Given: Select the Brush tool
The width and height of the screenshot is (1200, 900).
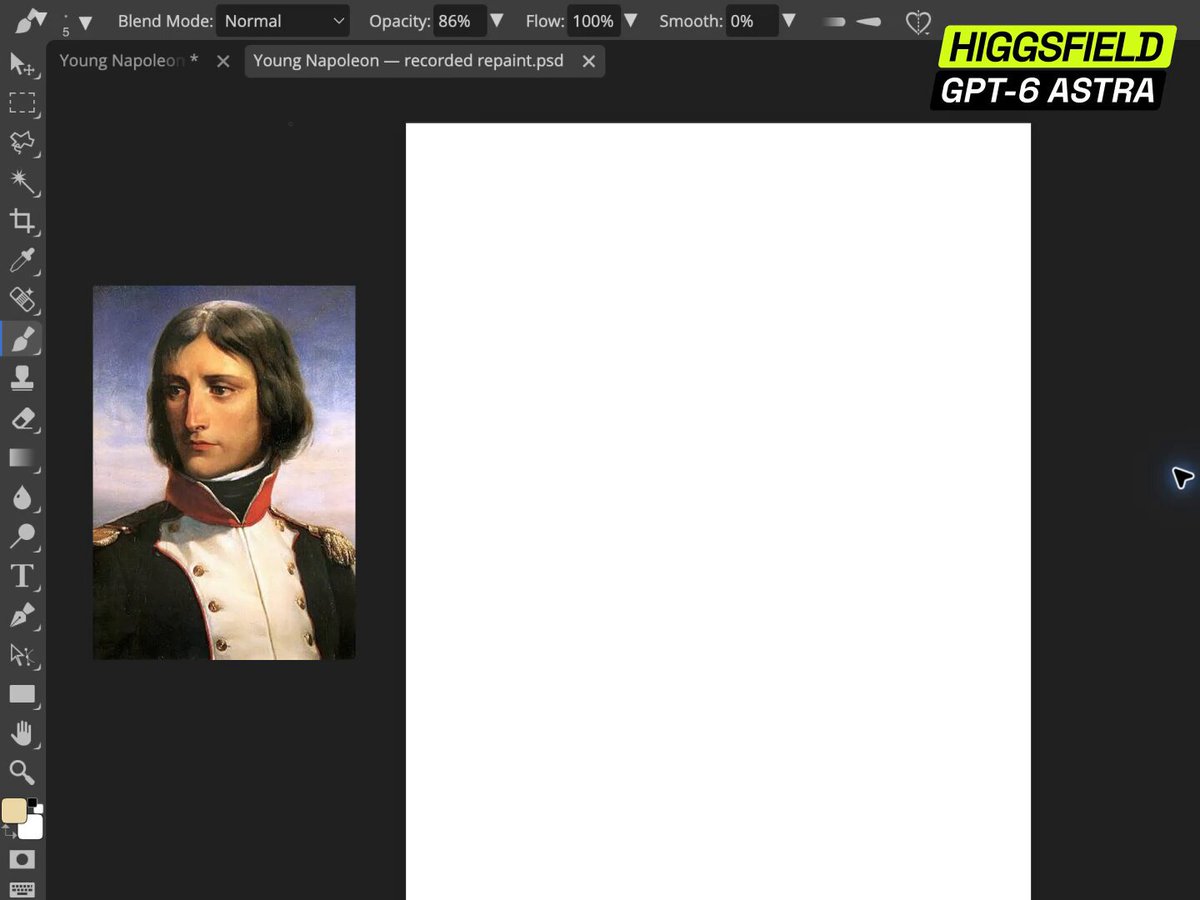Looking at the screenshot, I should 22,339.
